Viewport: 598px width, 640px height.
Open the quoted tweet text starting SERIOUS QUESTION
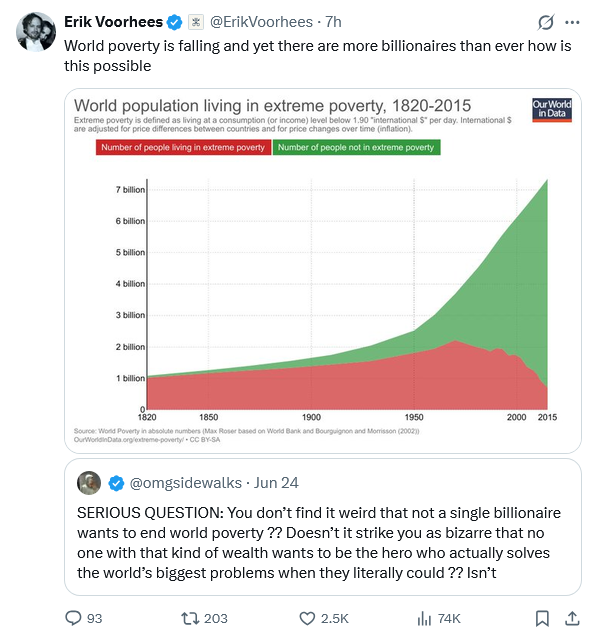coord(319,542)
